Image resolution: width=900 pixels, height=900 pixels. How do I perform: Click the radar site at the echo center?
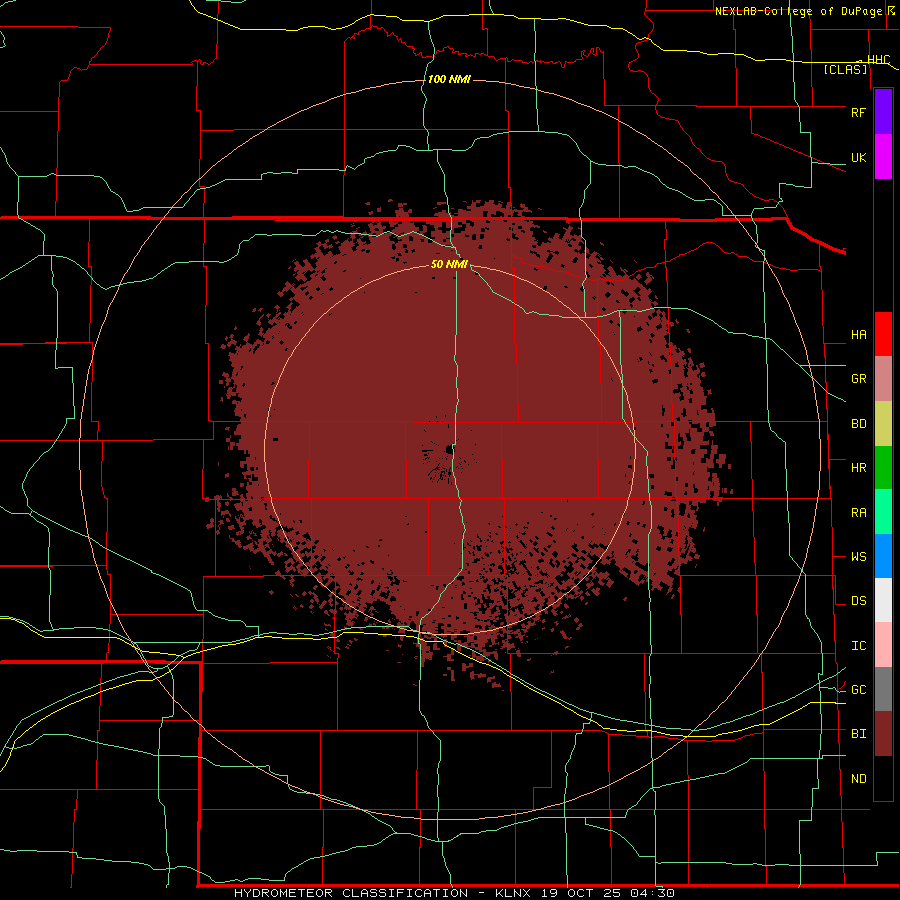449,450
